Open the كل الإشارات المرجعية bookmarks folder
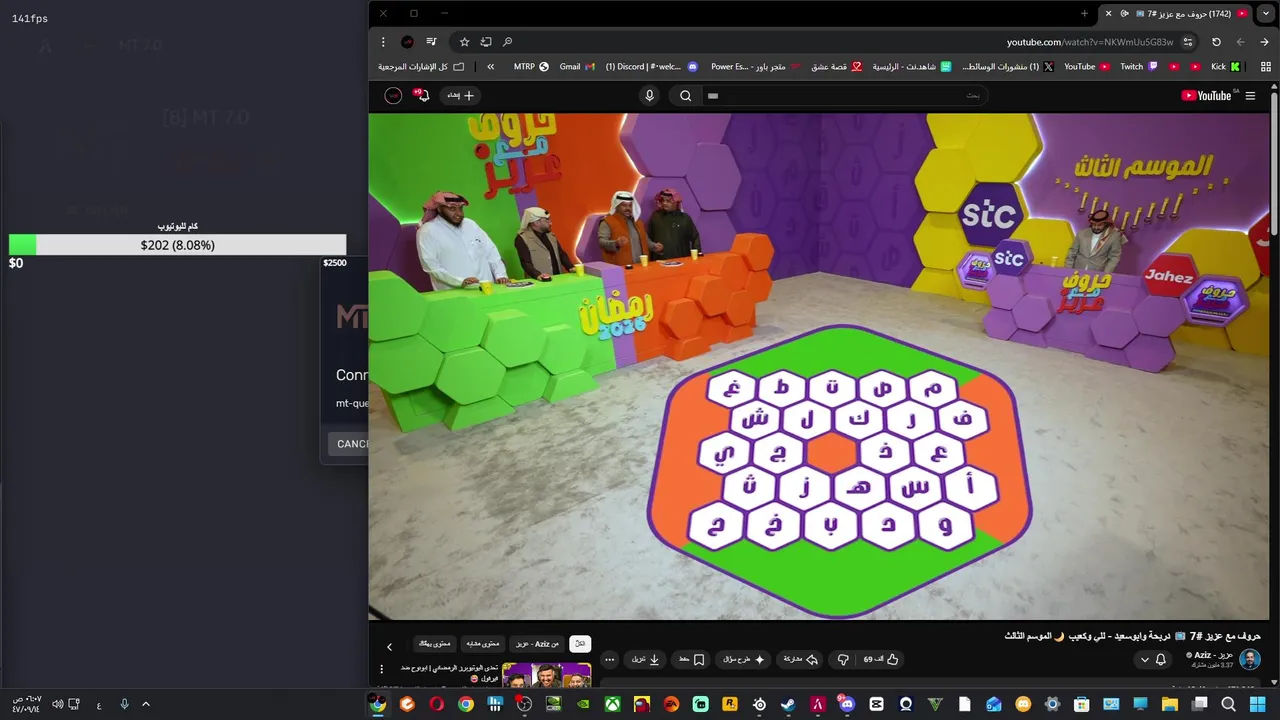 coord(421,67)
